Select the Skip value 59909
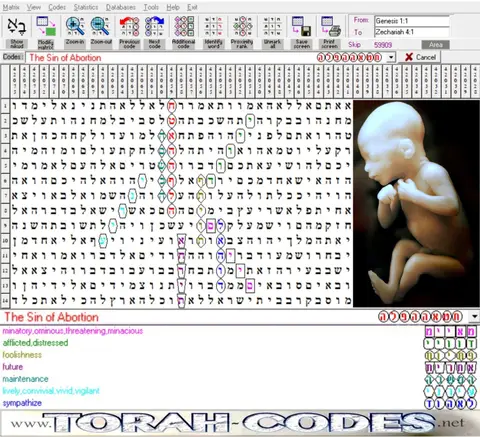480x437 pixels. (x=383, y=45)
